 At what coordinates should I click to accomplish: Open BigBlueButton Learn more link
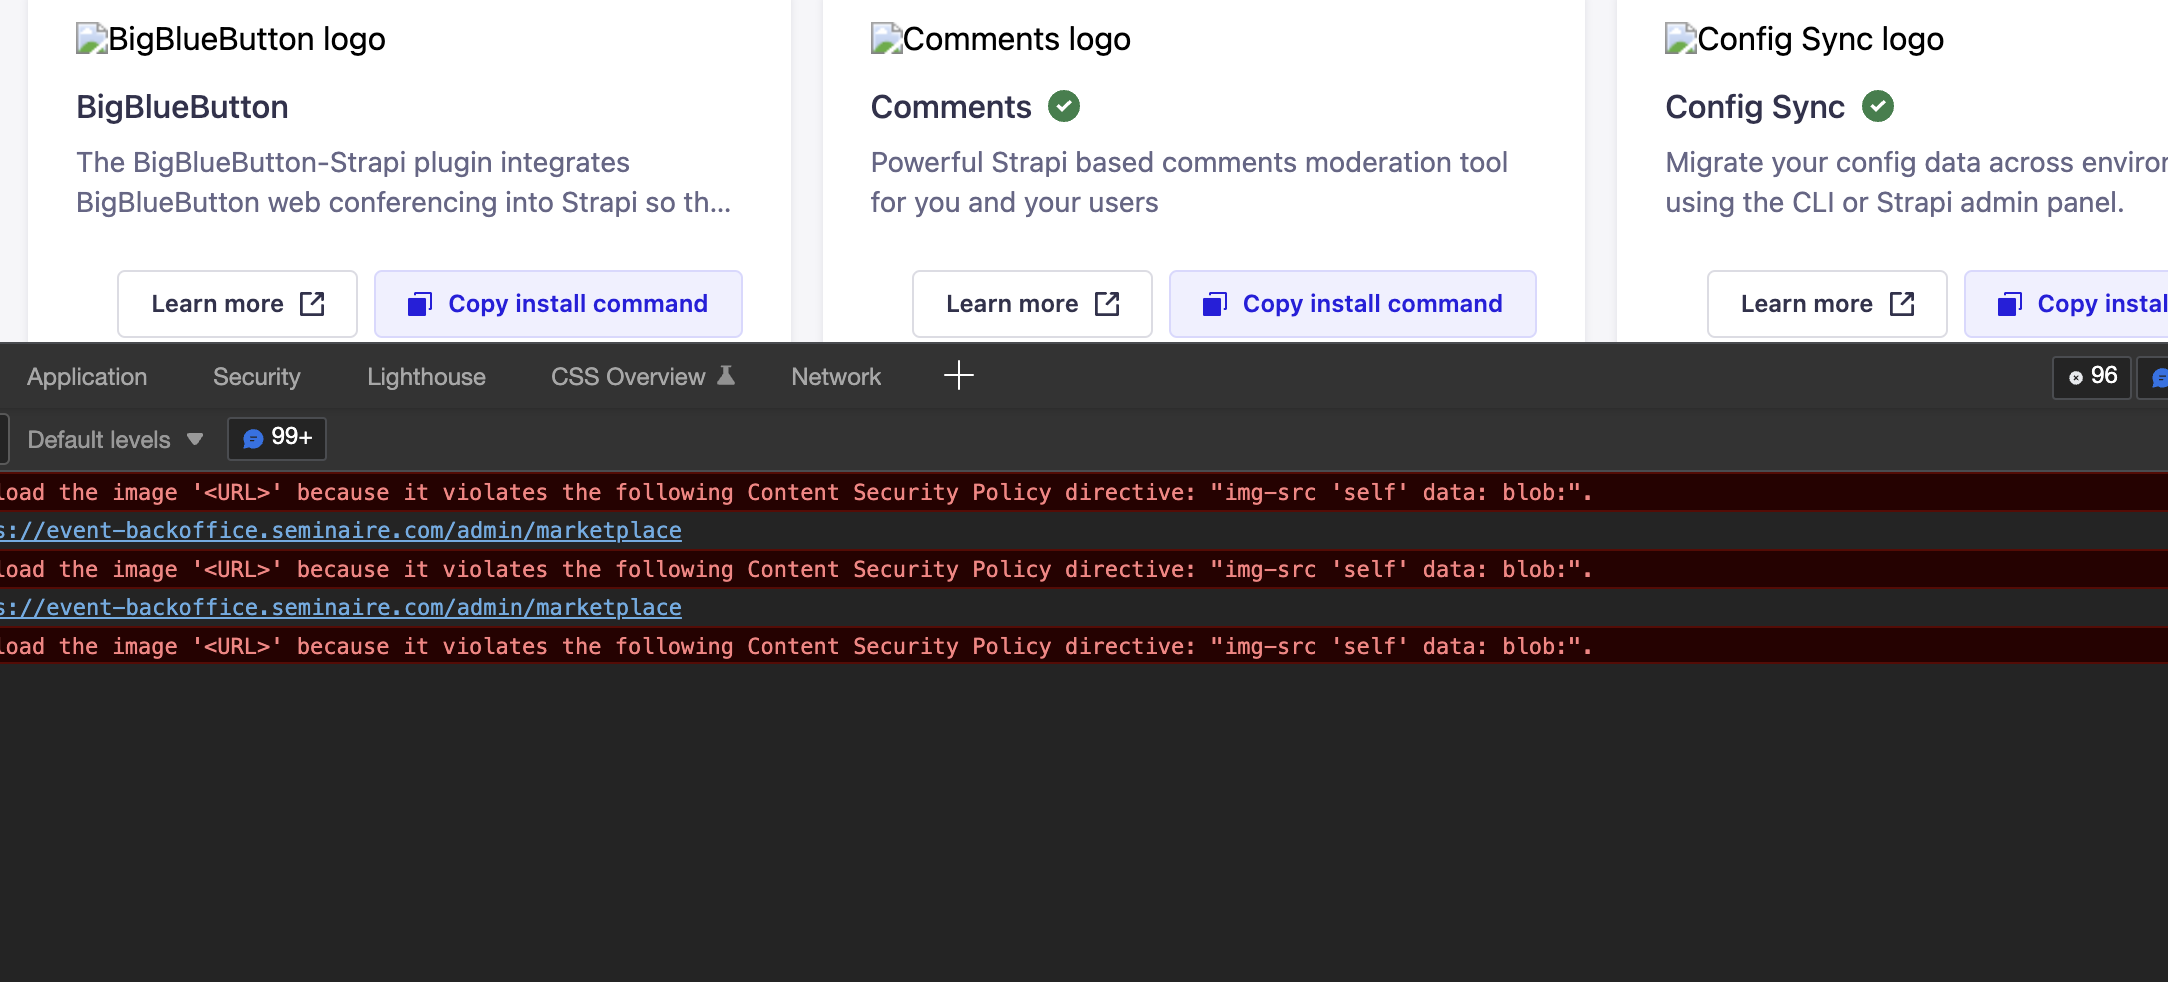coord(237,304)
